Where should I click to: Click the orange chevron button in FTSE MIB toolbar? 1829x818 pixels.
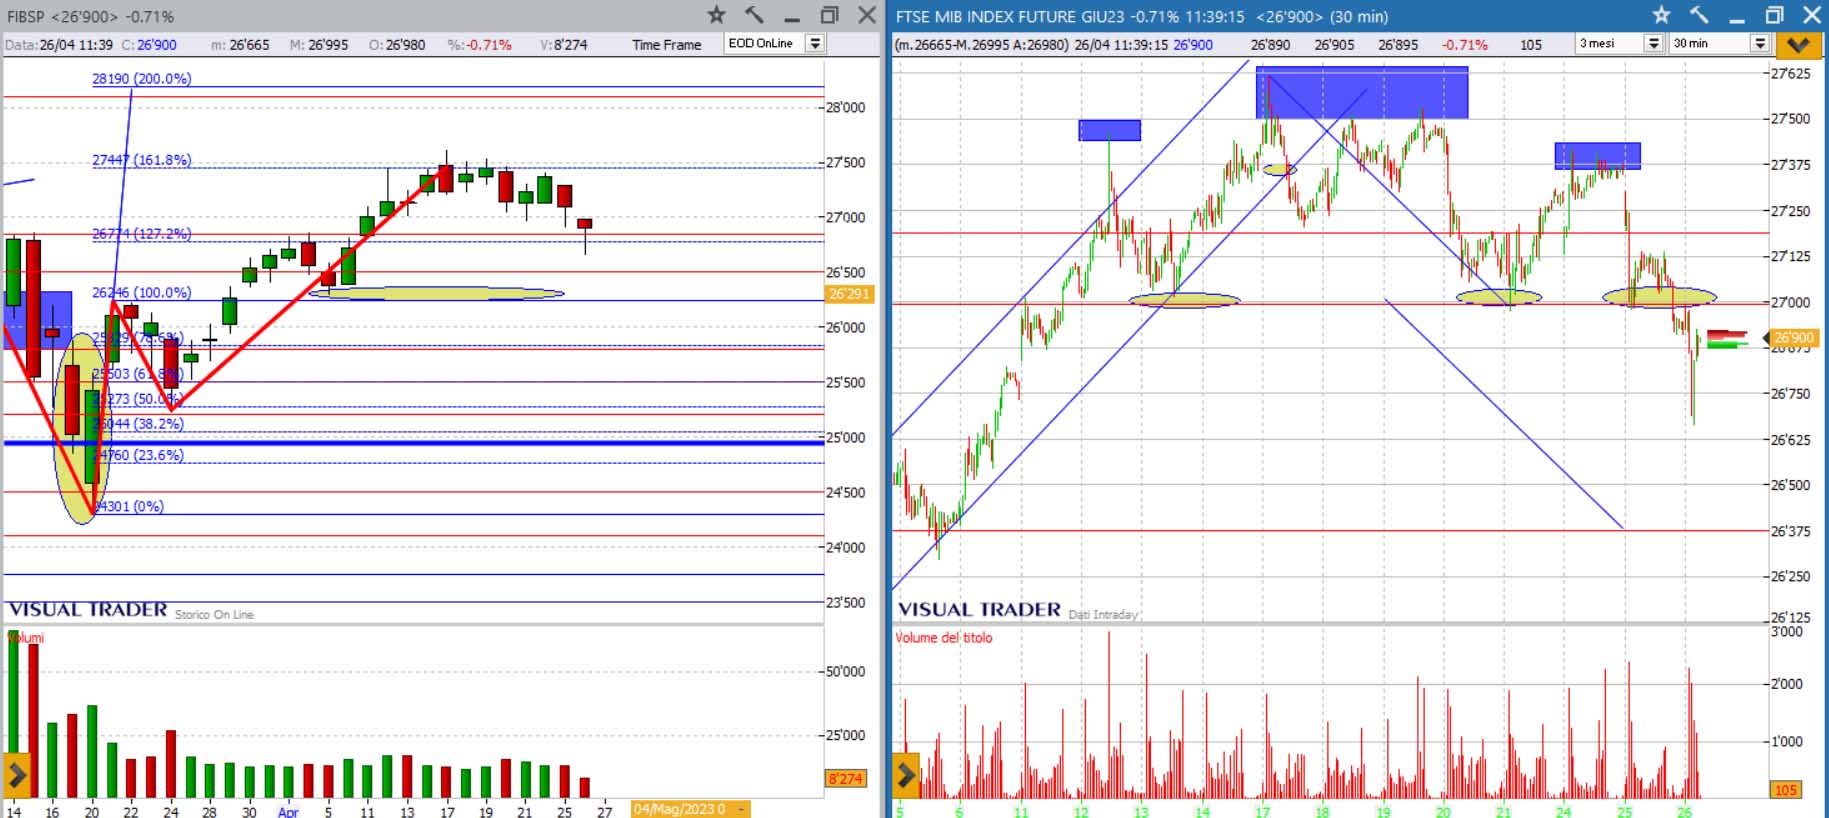click(x=1797, y=44)
